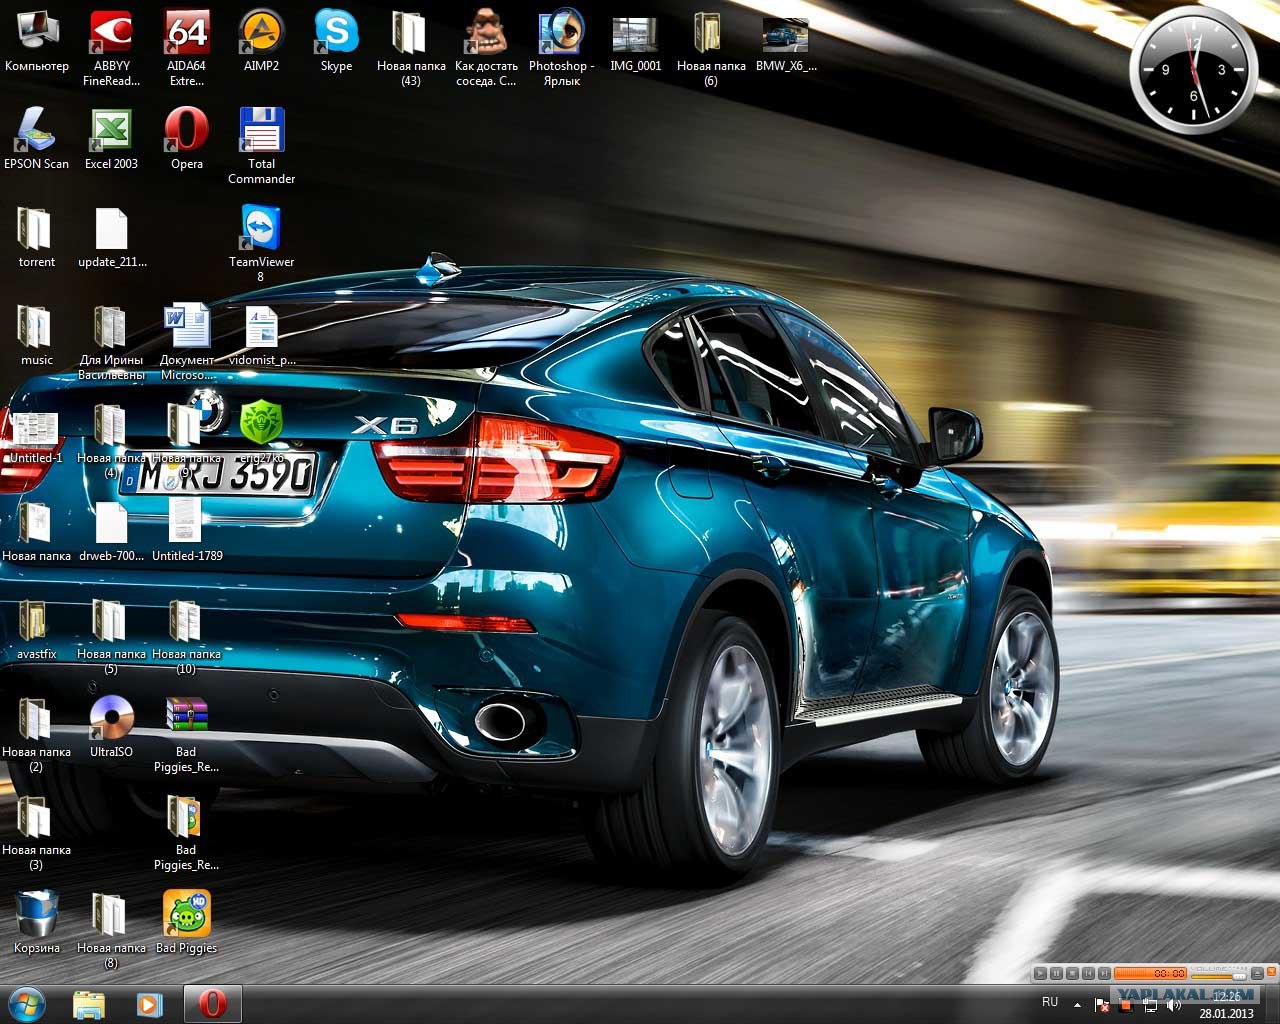The image size is (1280, 1024).
Task: Pause playback in the AIMP mini-player
Action: [1056, 973]
